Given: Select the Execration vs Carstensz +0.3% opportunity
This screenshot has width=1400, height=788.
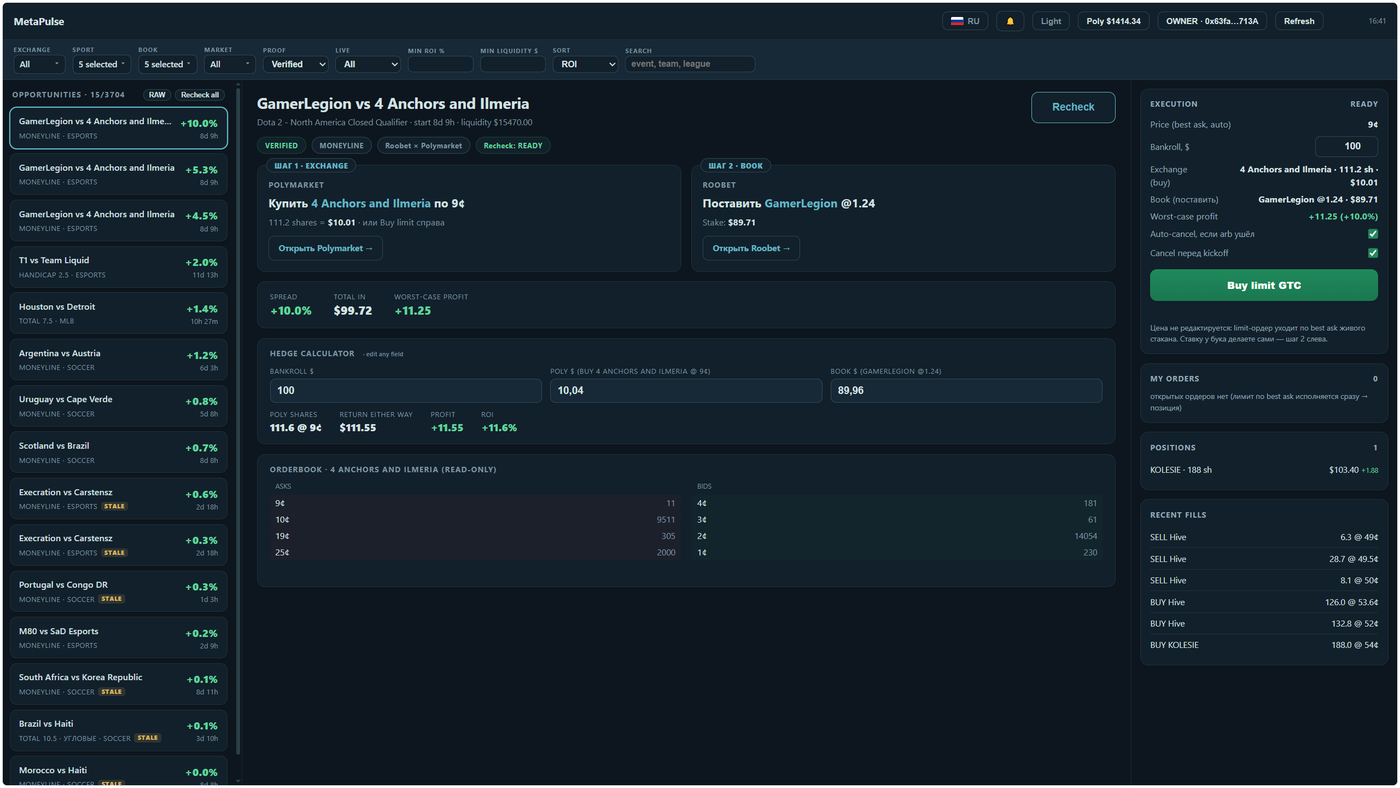Looking at the screenshot, I should tap(119, 545).
